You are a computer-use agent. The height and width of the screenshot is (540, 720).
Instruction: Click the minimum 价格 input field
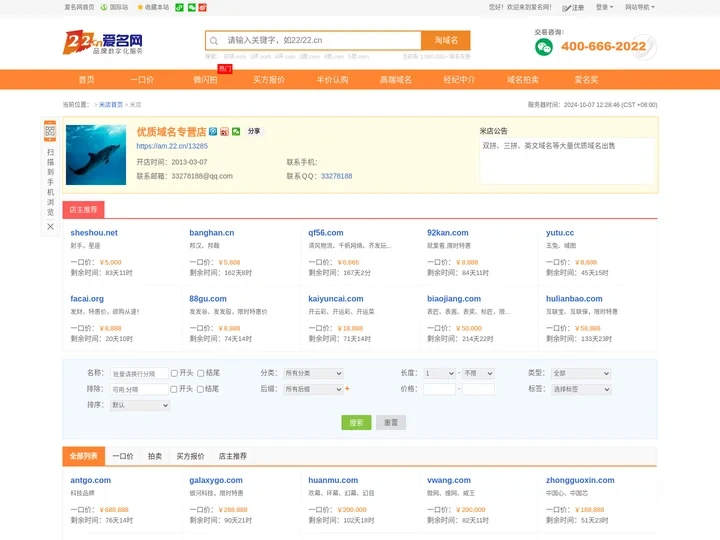coord(439,389)
